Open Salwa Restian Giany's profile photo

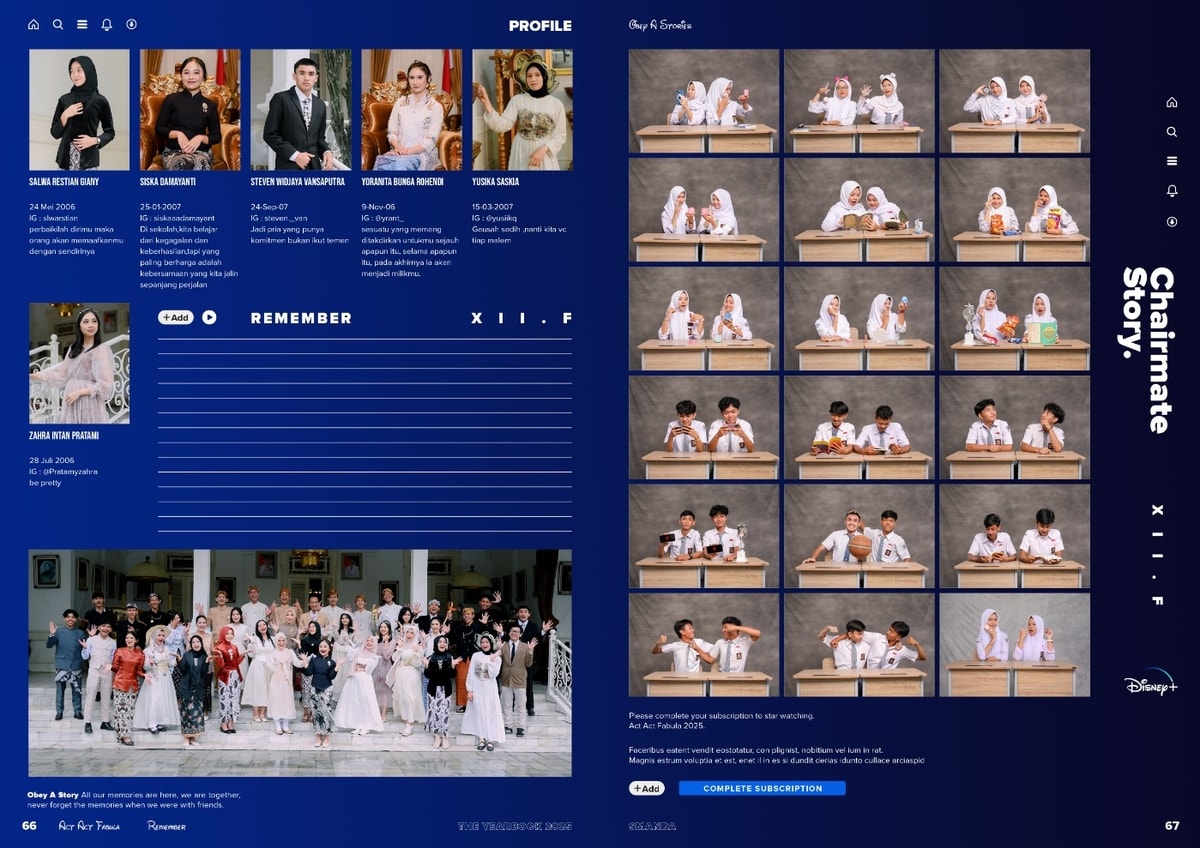coord(79,110)
